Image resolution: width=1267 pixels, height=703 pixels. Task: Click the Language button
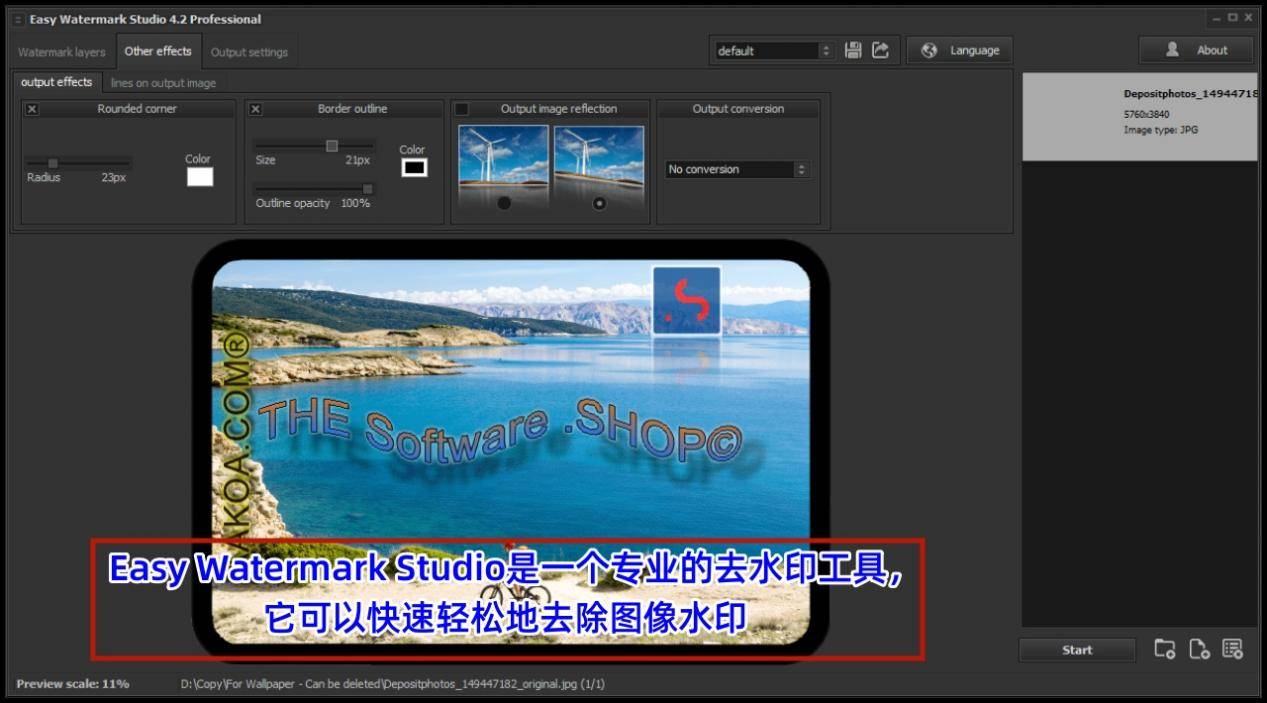(x=960, y=50)
